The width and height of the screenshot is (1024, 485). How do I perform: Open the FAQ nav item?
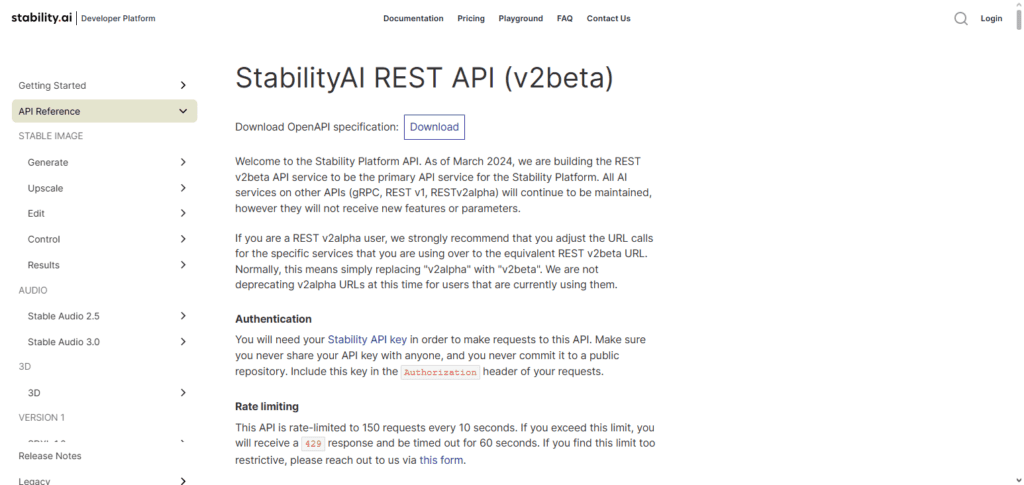coord(565,18)
